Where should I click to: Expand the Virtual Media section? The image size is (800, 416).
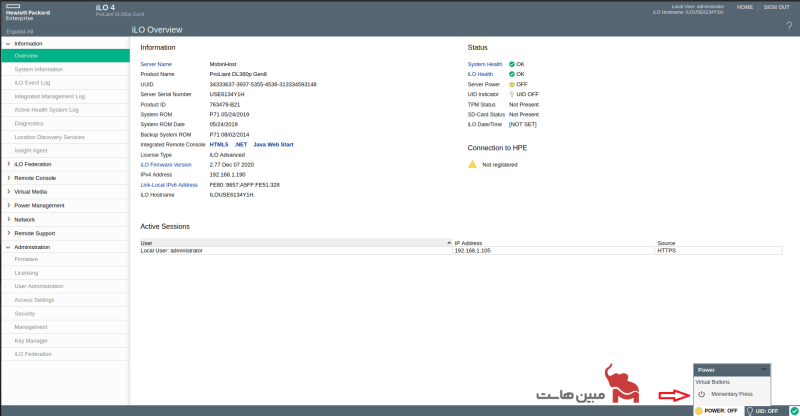pos(9,191)
